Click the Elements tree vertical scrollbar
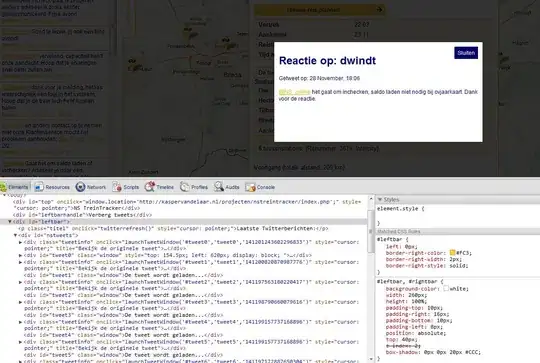Image resolution: width=540 pixels, height=363 pixels. click(x=371, y=279)
